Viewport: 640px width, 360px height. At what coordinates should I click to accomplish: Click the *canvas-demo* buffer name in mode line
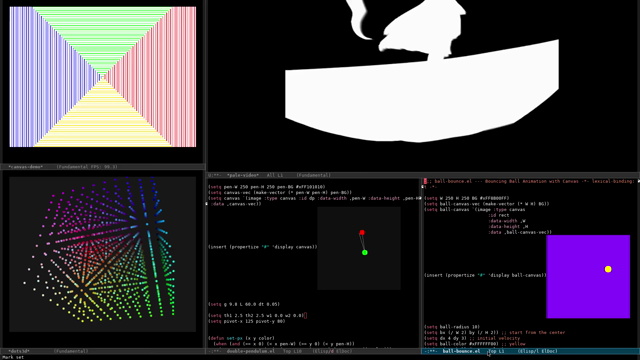(x=25, y=167)
